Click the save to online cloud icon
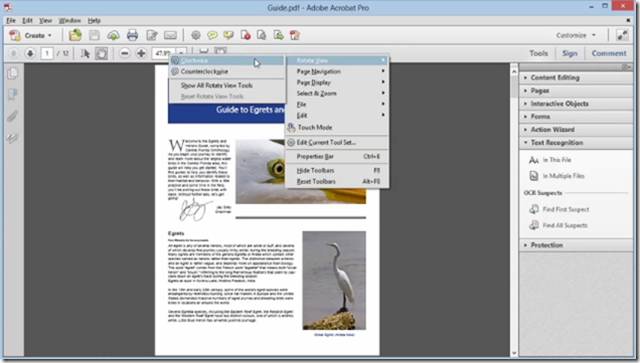 click(x=113, y=36)
